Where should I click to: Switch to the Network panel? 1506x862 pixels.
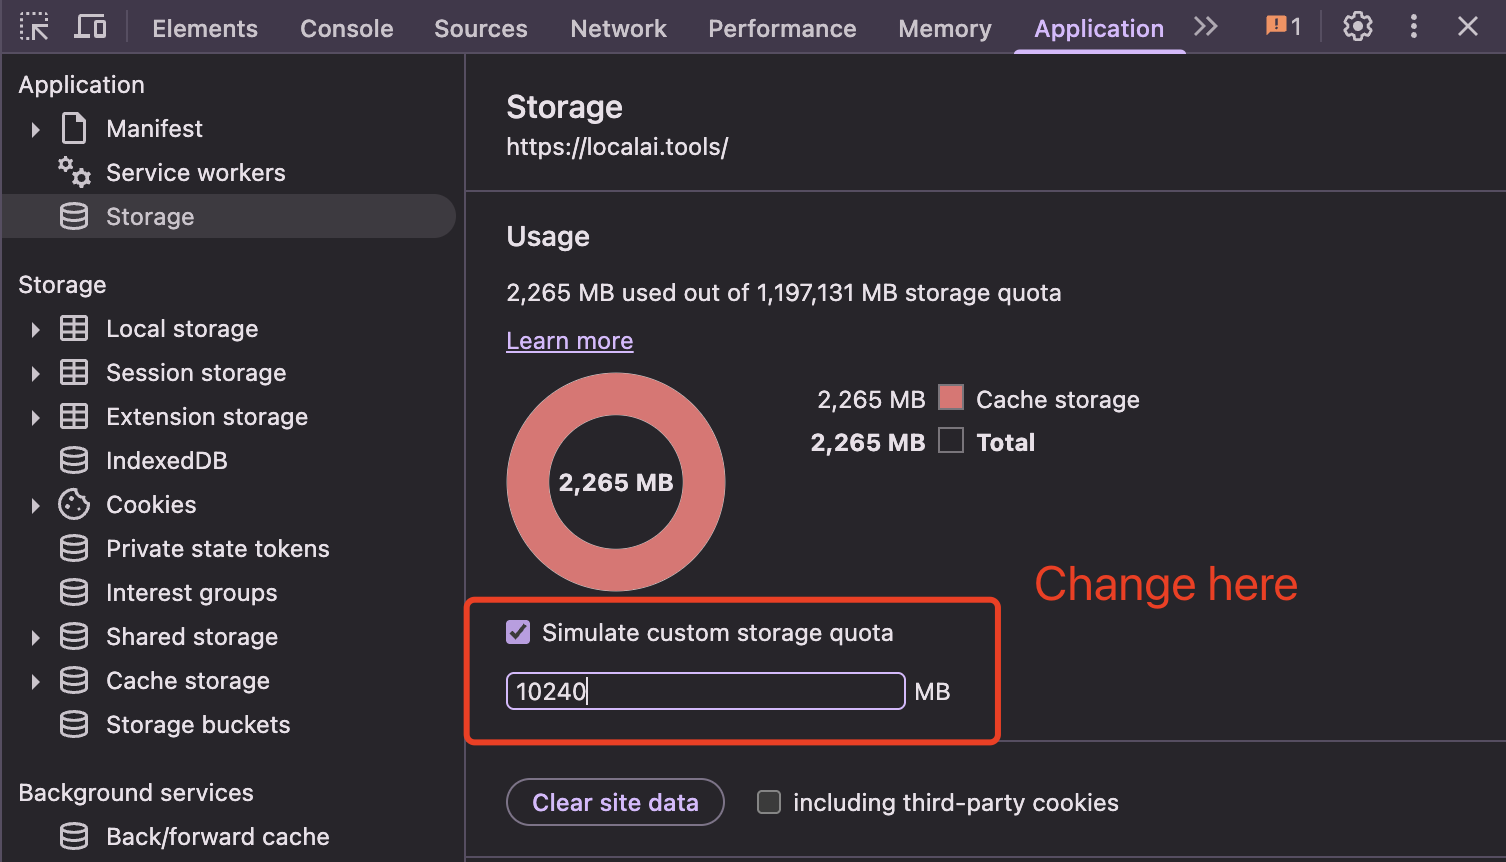coord(618,28)
